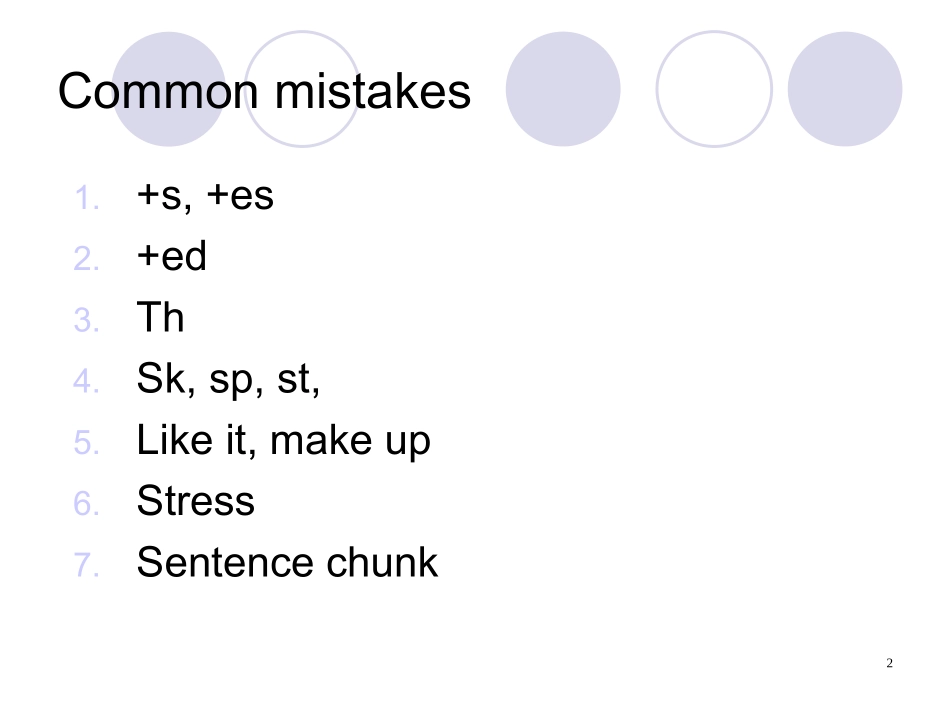Select the "Sentence chunk" text
This screenshot has height=713, width=950.
[287, 563]
